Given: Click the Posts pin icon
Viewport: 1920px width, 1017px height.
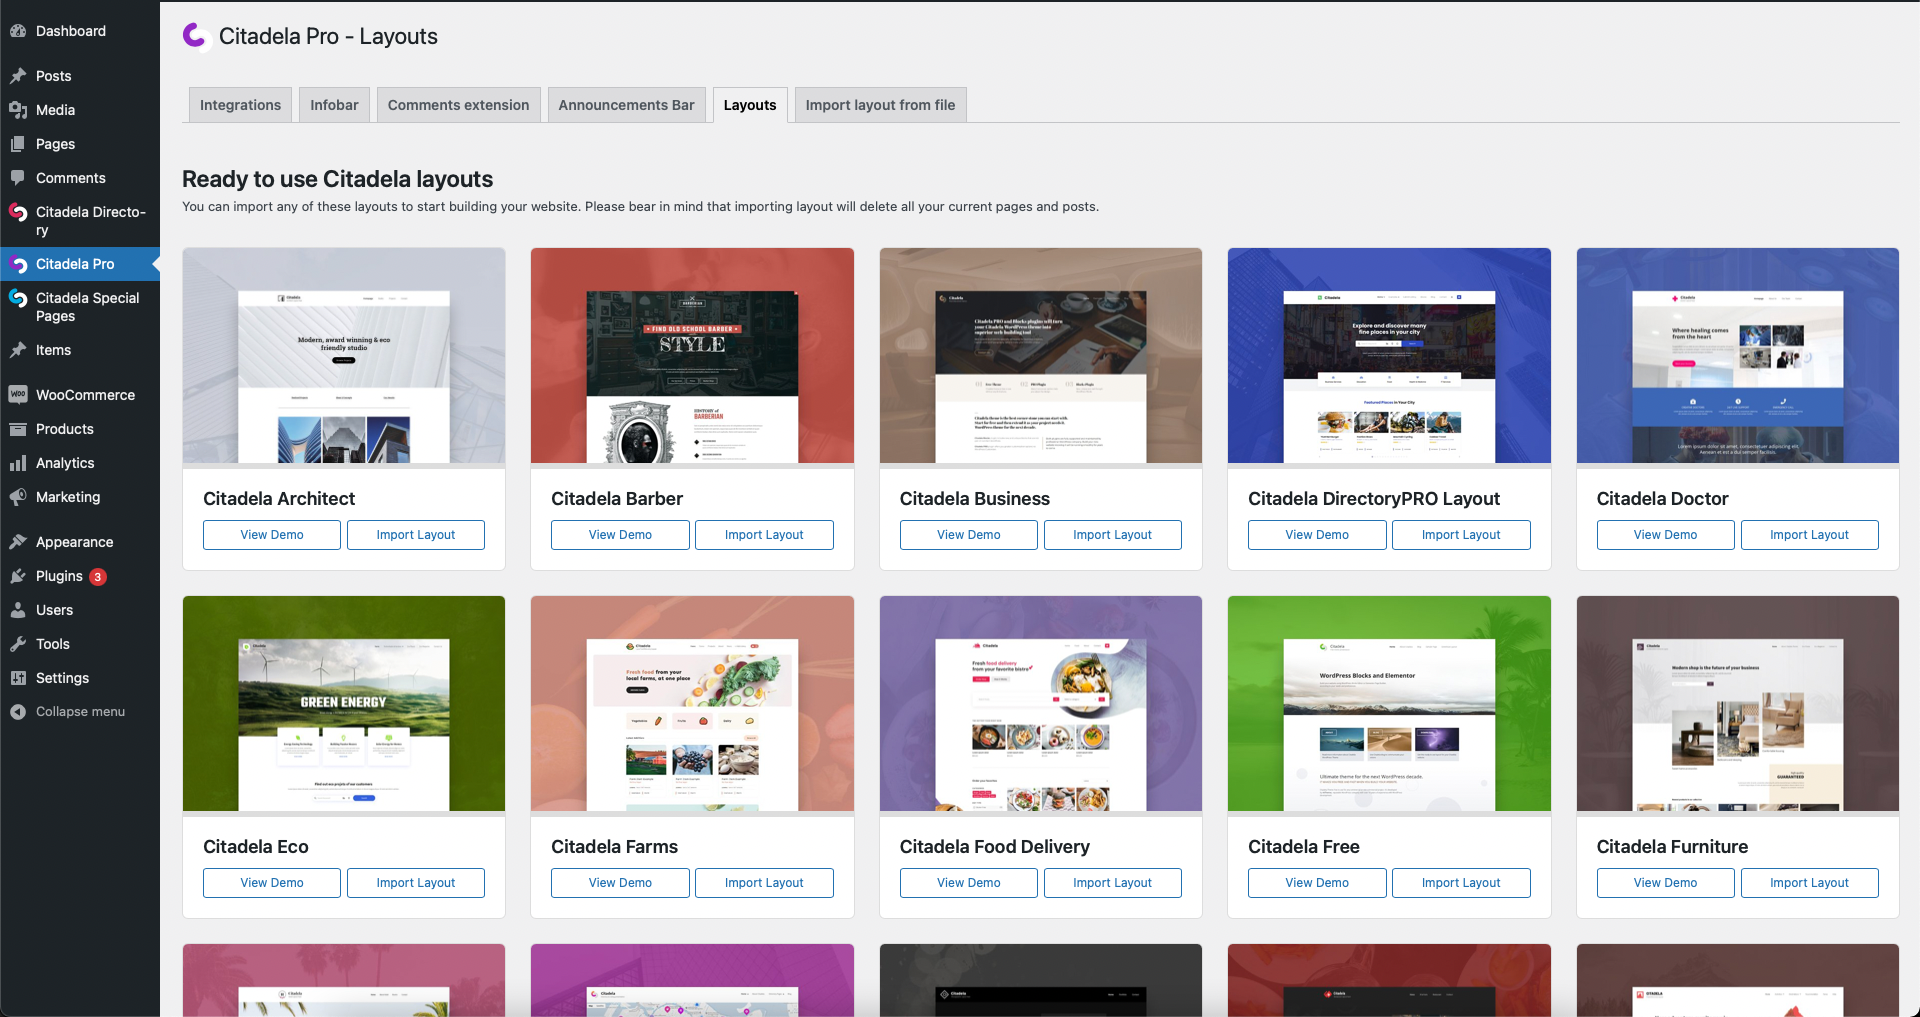Looking at the screenshot, I should pos(18,76).
